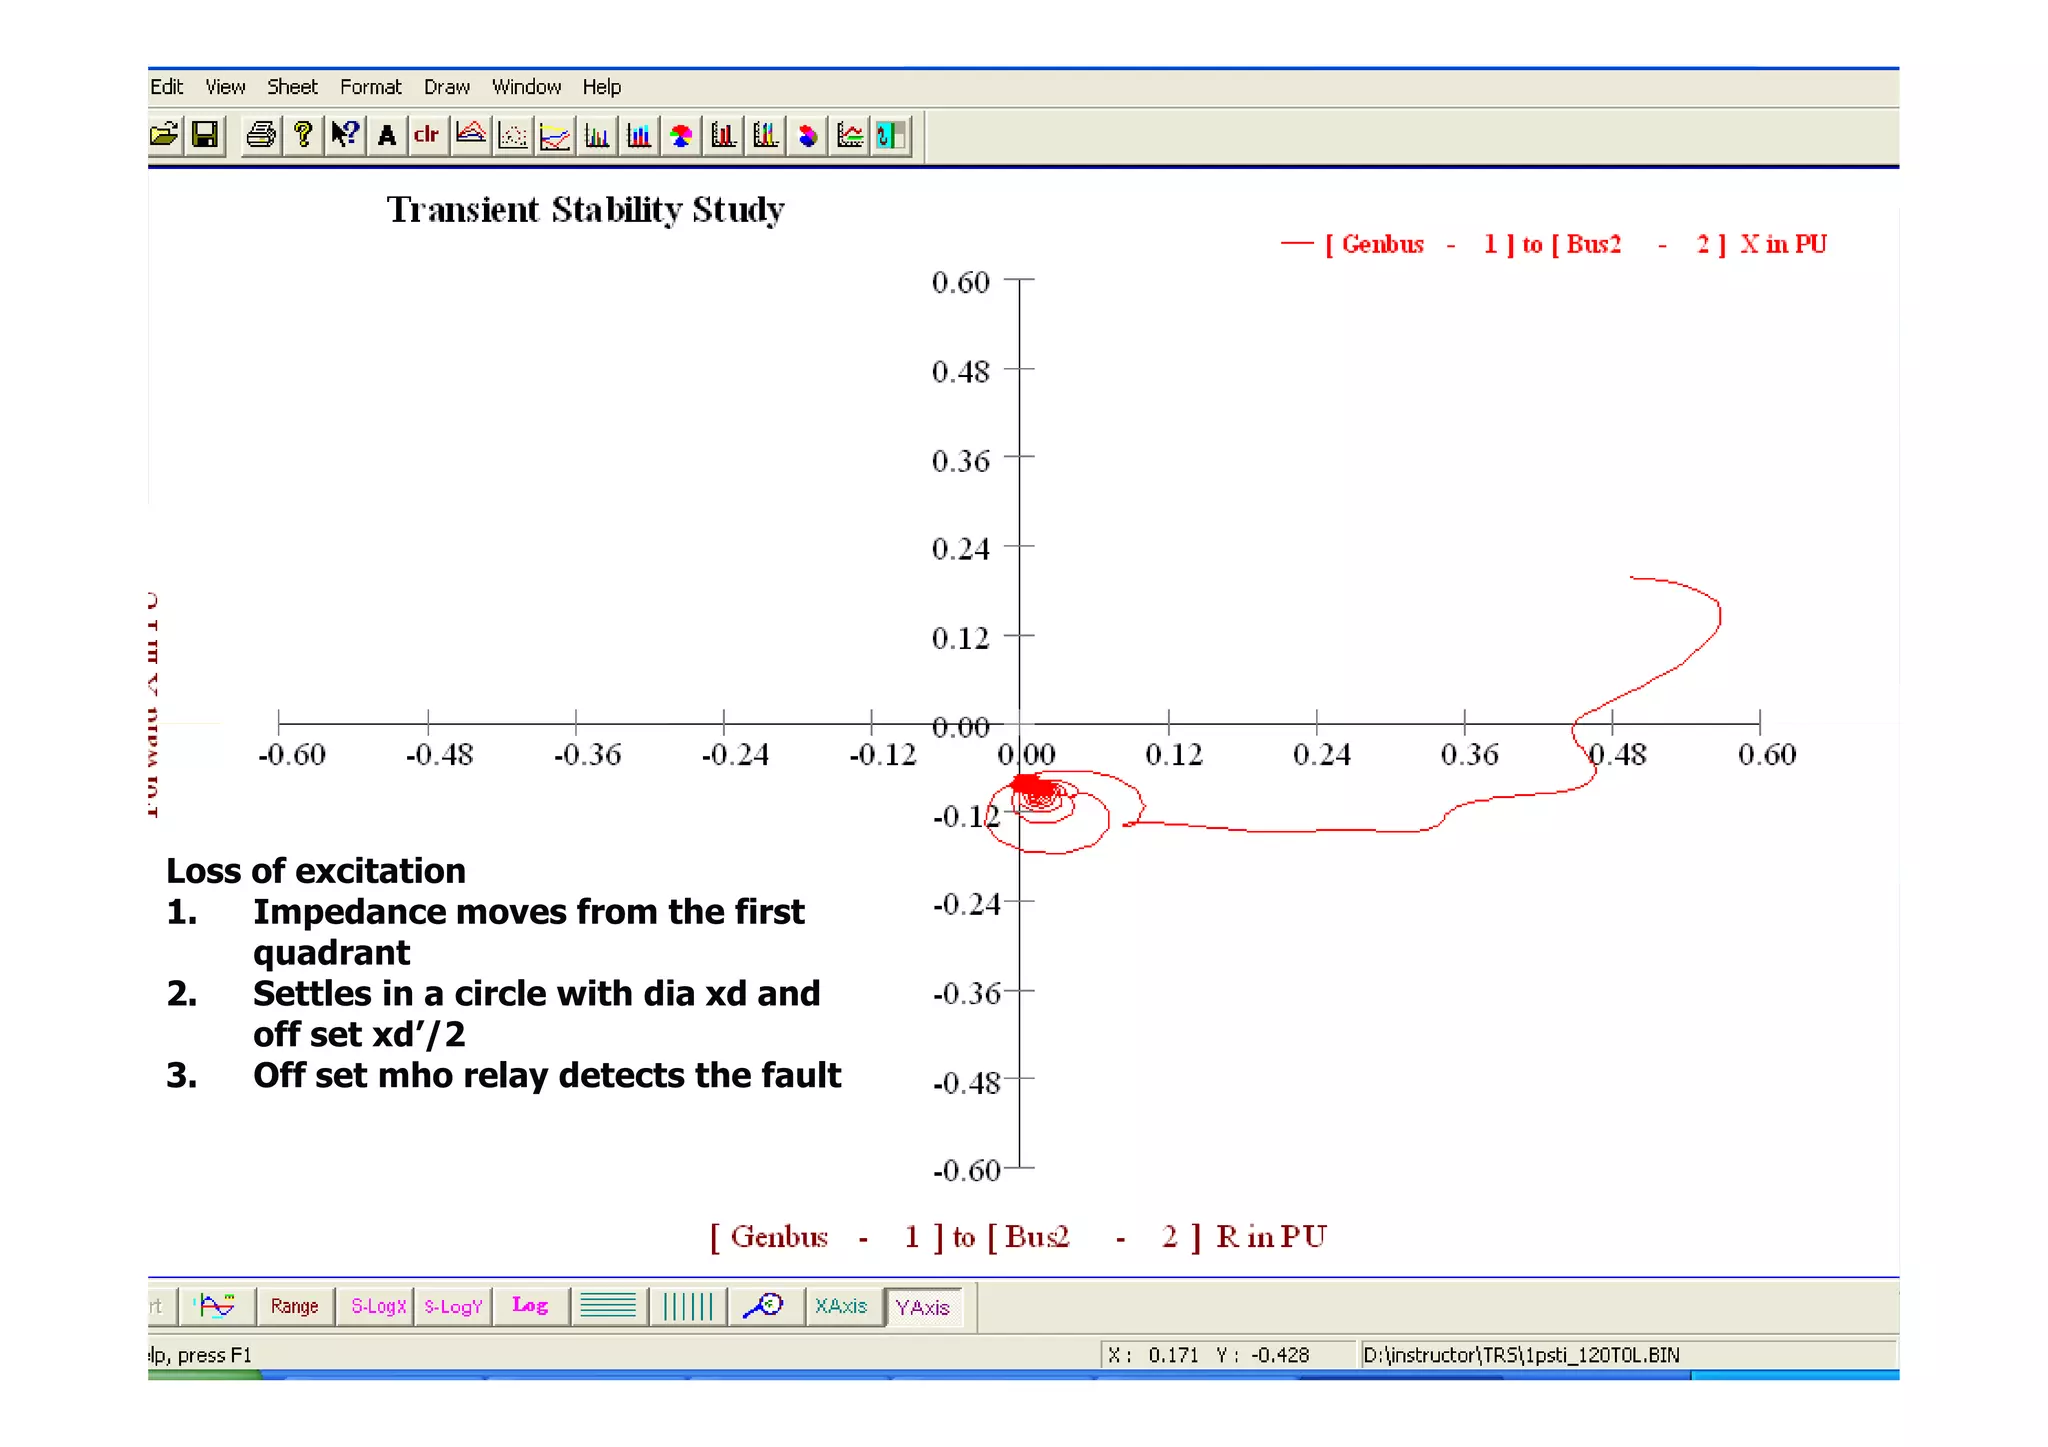Click the Range button

(x=294, y=1306)
